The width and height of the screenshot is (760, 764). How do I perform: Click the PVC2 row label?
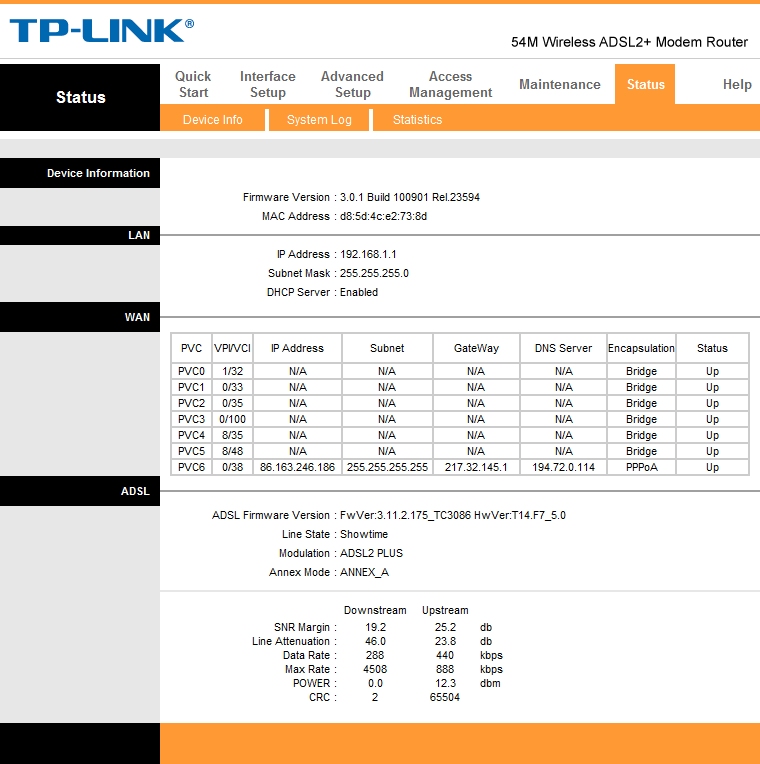click(x=191, y=403)
